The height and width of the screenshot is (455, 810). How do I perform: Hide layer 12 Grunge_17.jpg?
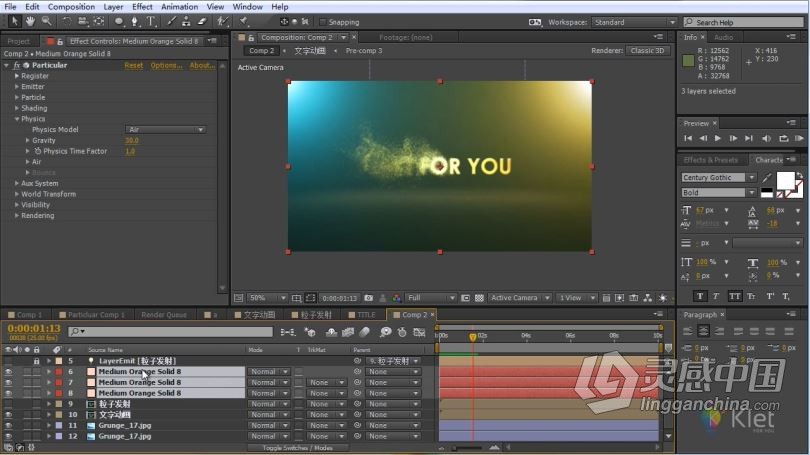(8, 436)
